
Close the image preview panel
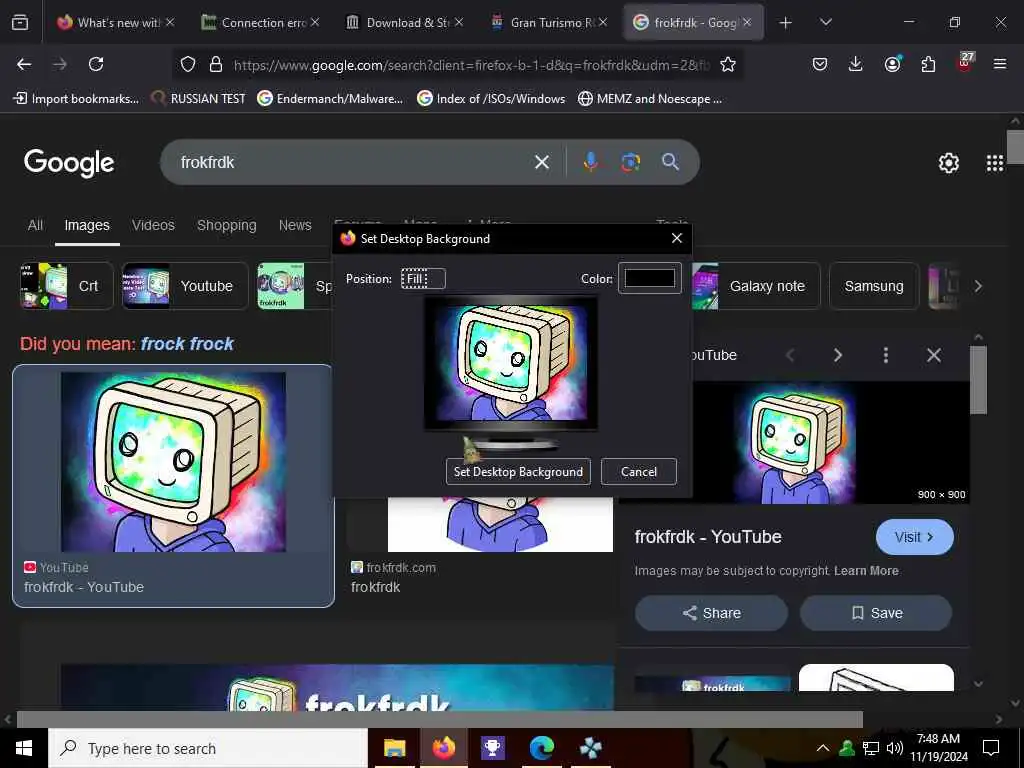coord(934,355)
